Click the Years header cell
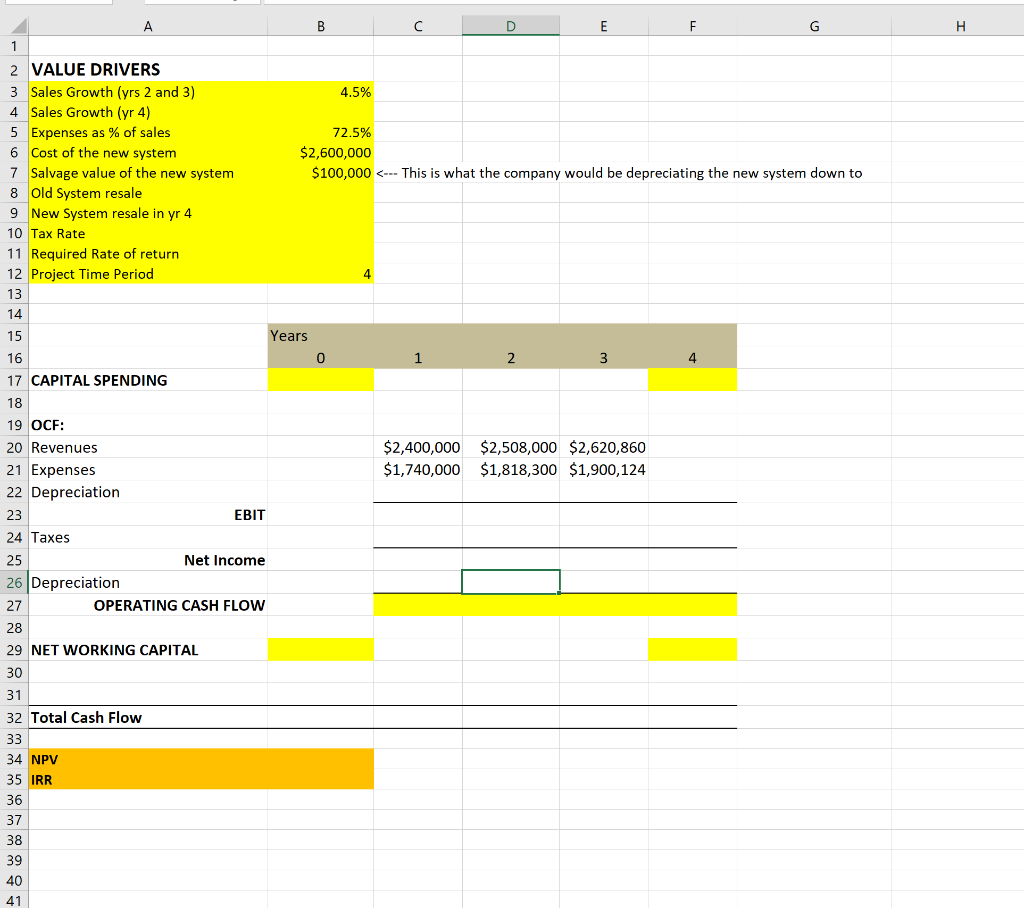The image size is (1024, 908). 320,335
